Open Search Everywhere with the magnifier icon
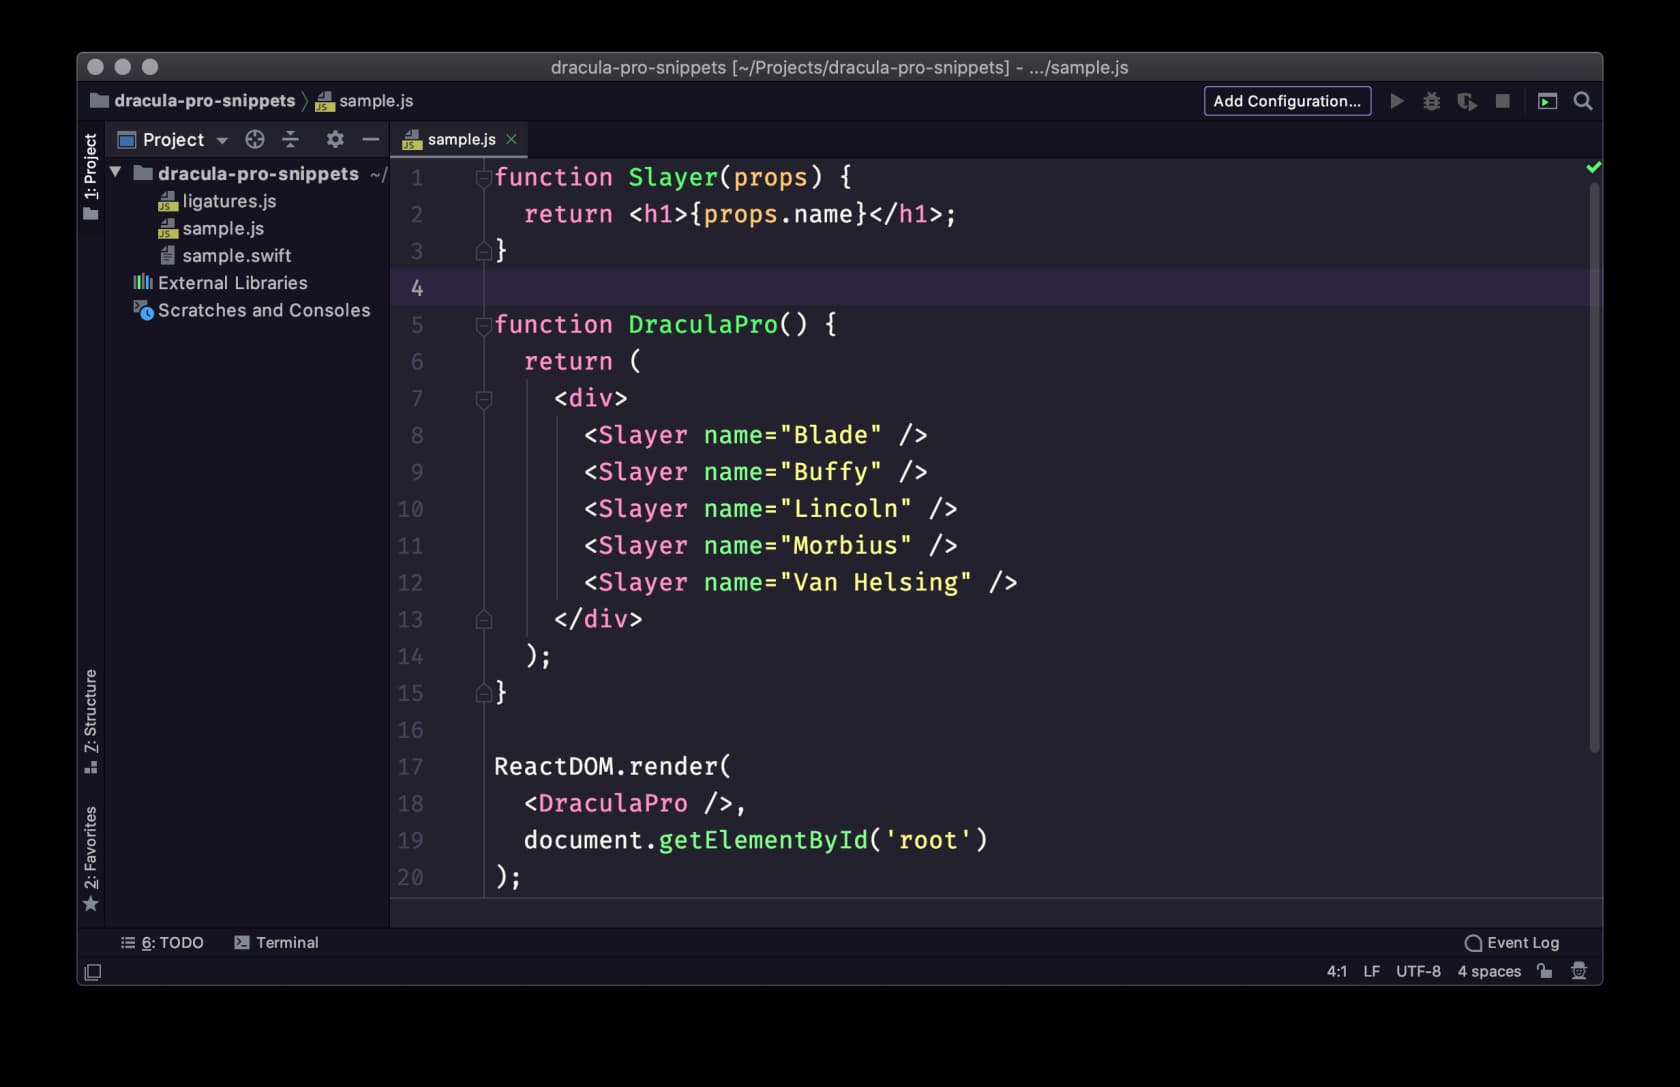Image resolution: width=1680 pixels, height=1087 pixels. click(x=1583, y=101)
